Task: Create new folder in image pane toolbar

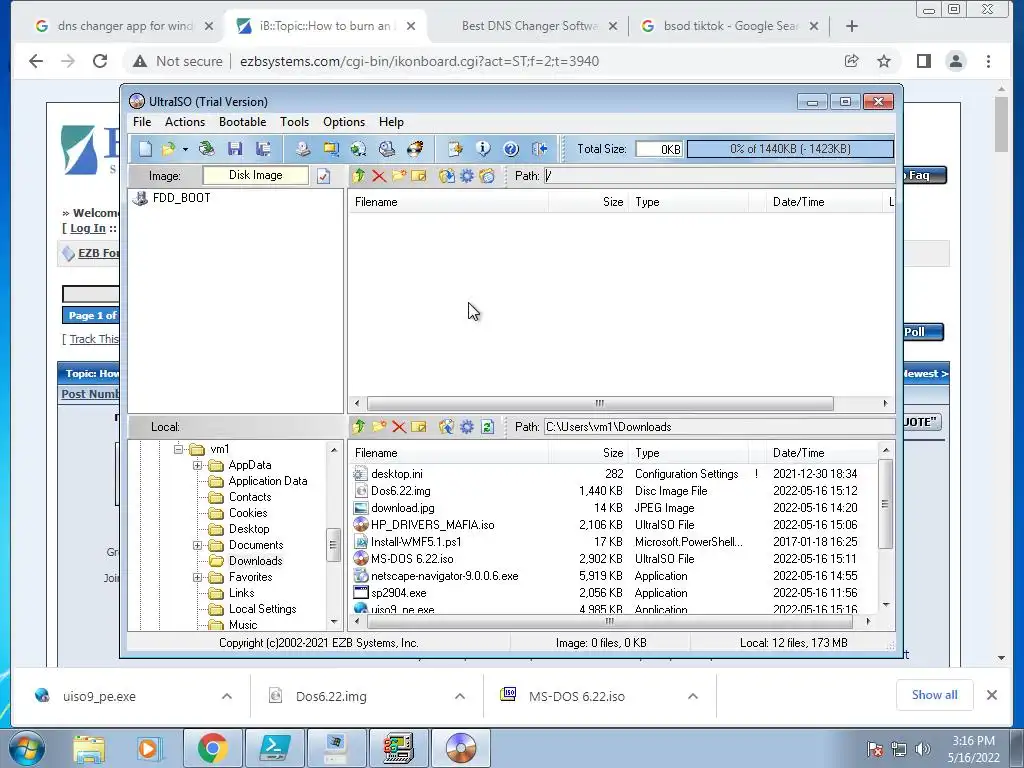Action: [398, 176]
